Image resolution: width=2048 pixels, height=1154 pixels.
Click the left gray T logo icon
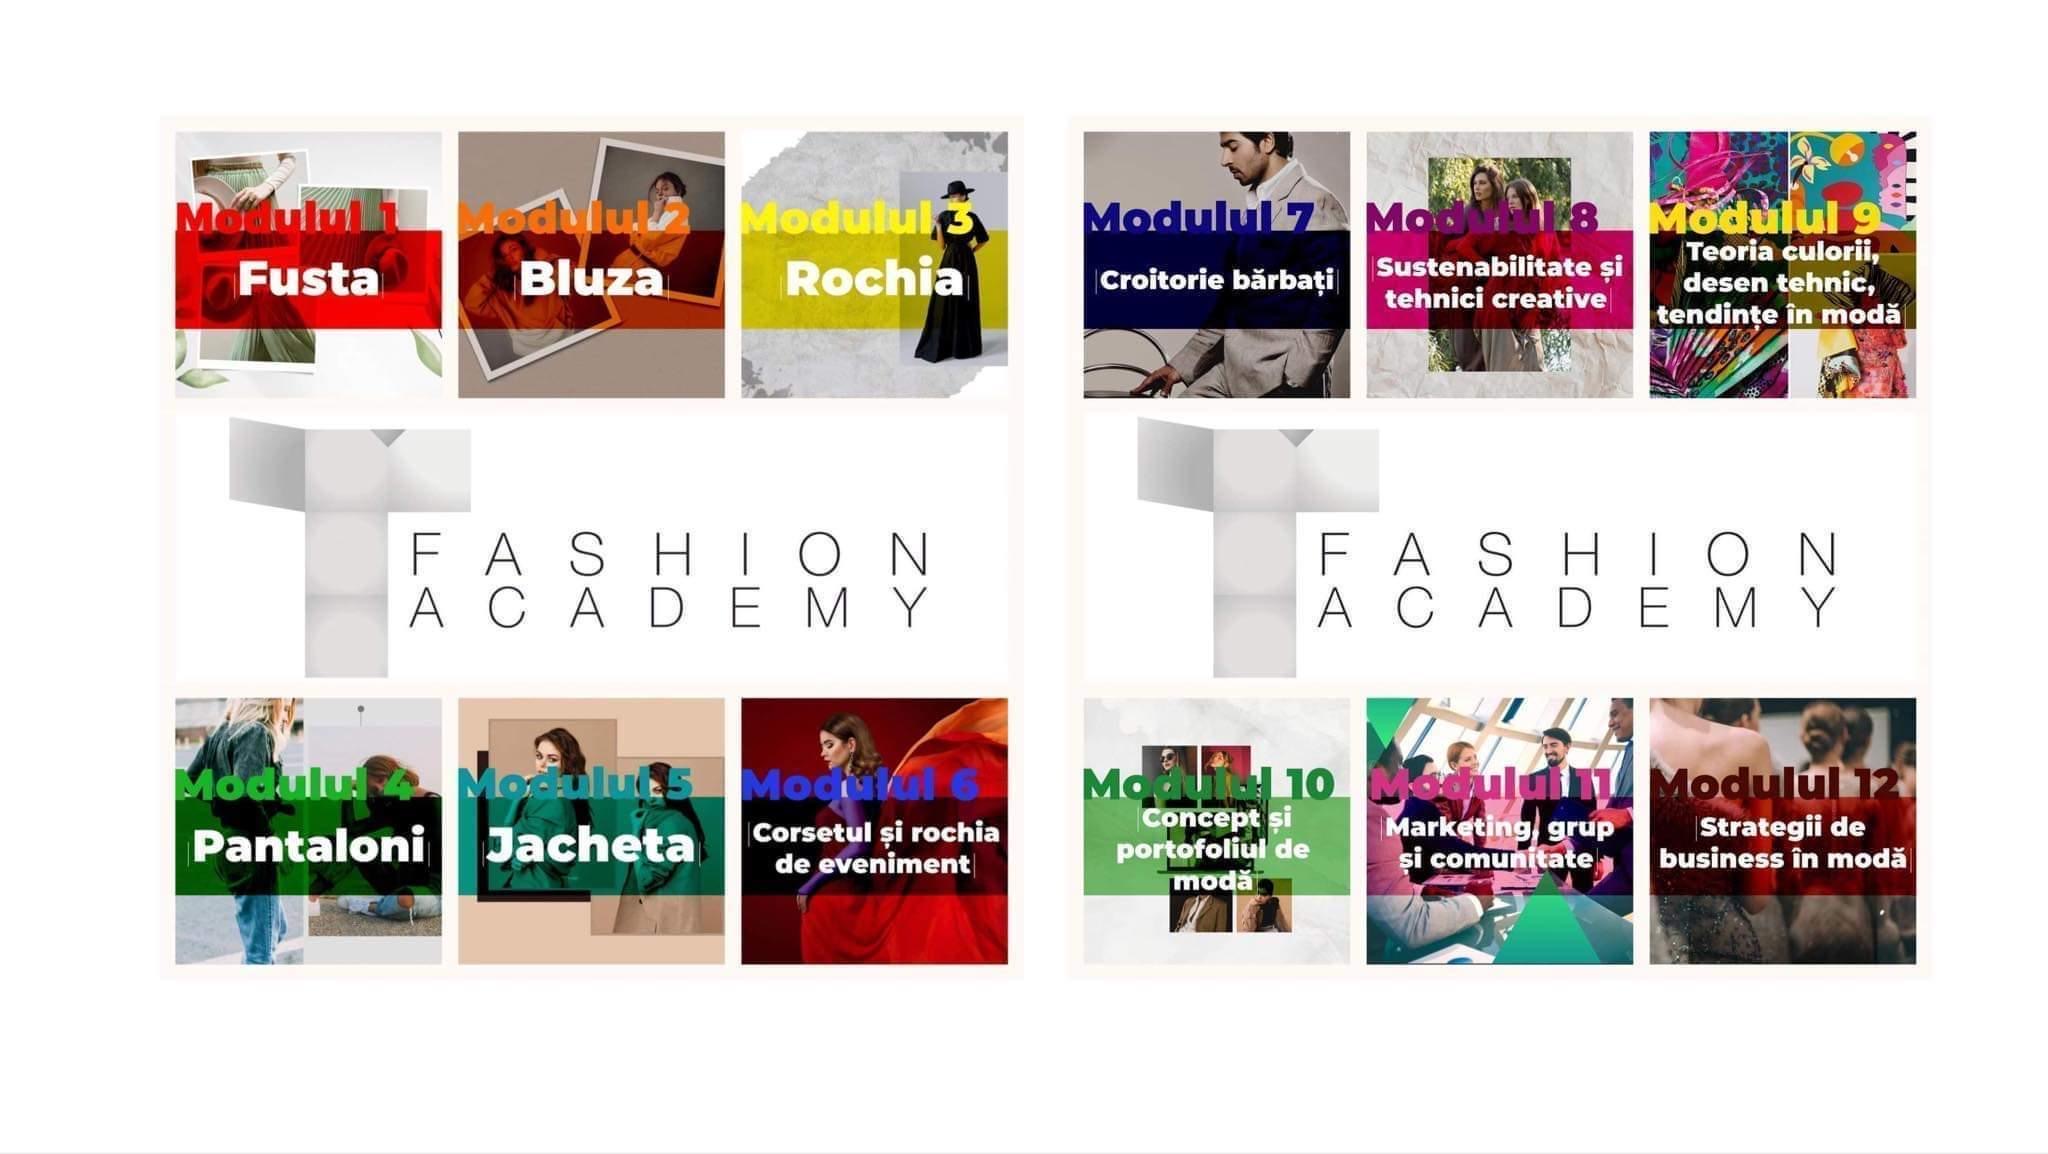pos(349,547)
